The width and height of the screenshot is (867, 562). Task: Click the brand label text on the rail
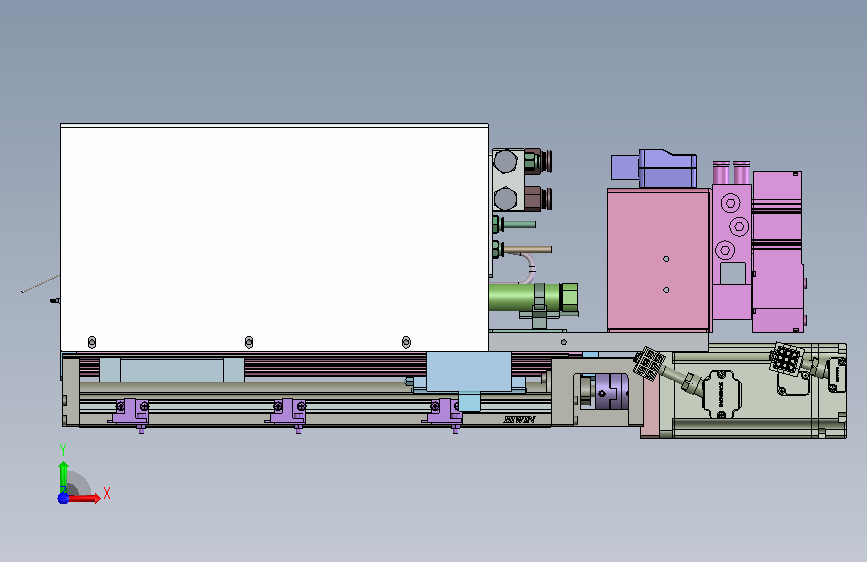[519, 419]
